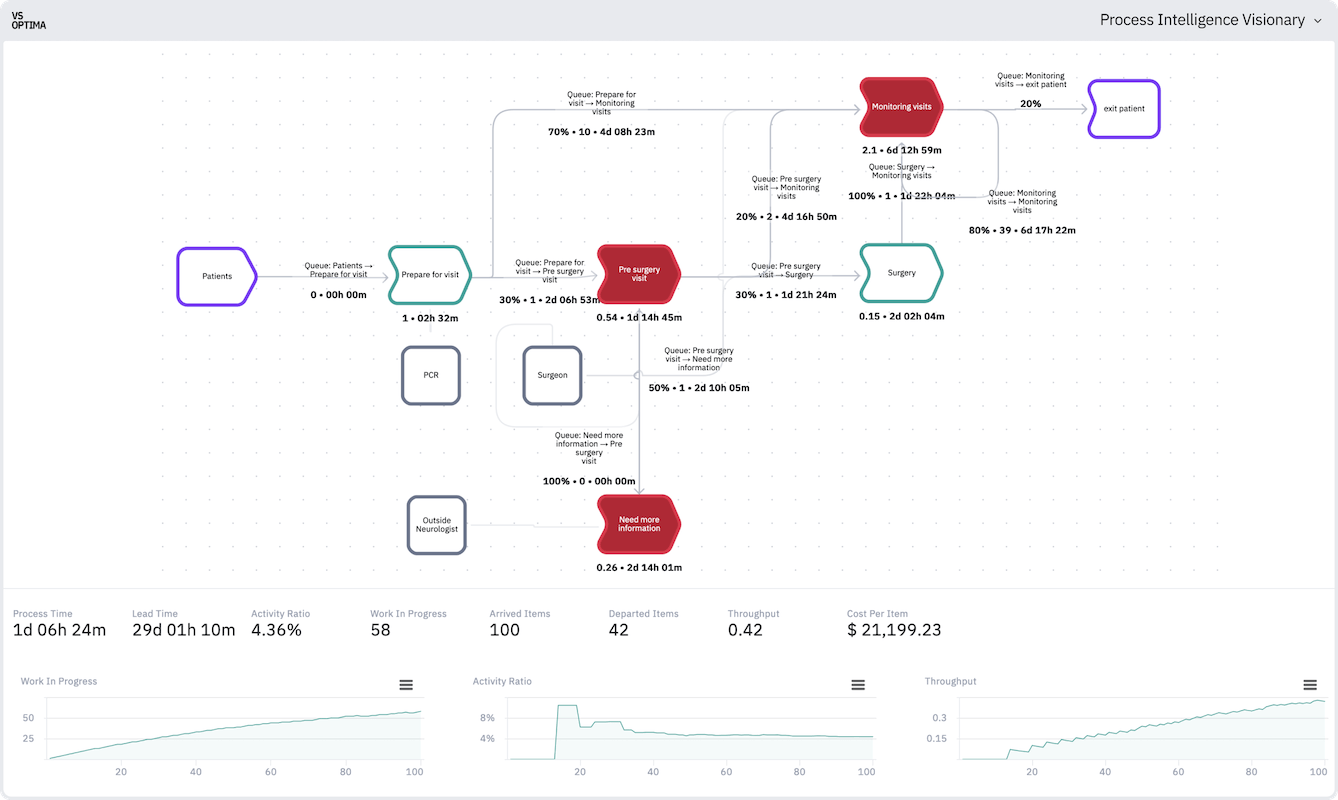
Task: Select the Surgery activity node
Action: tap(899, 273)
